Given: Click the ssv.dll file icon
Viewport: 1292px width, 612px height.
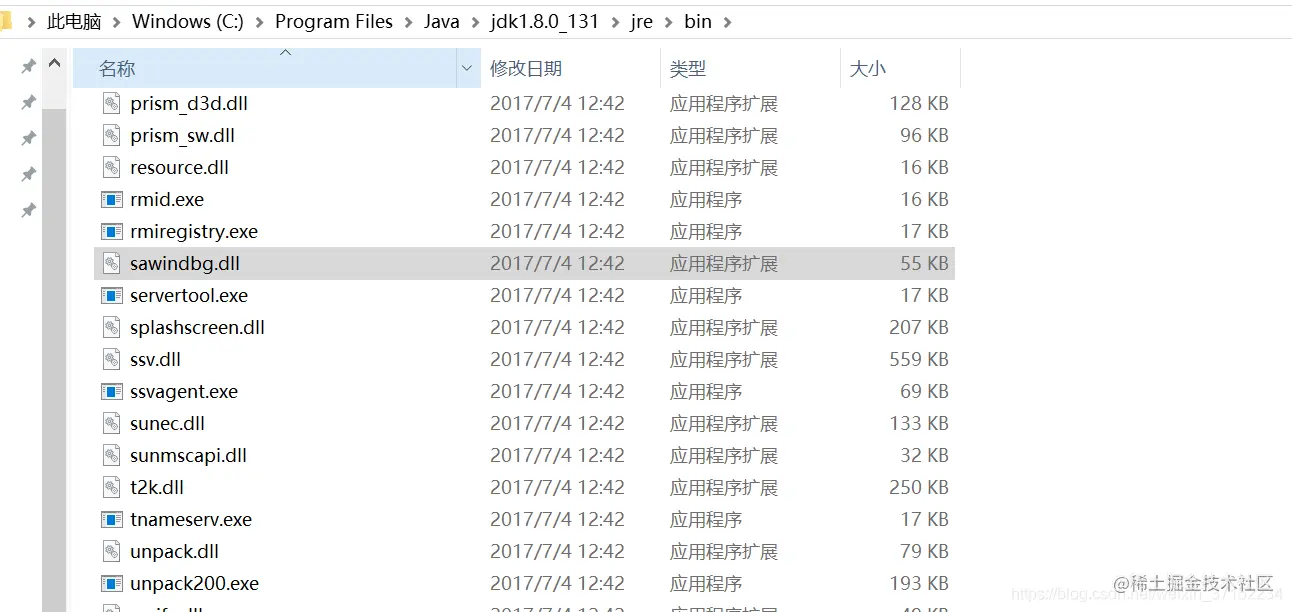Looking at the screenshot, I should 112,359.
